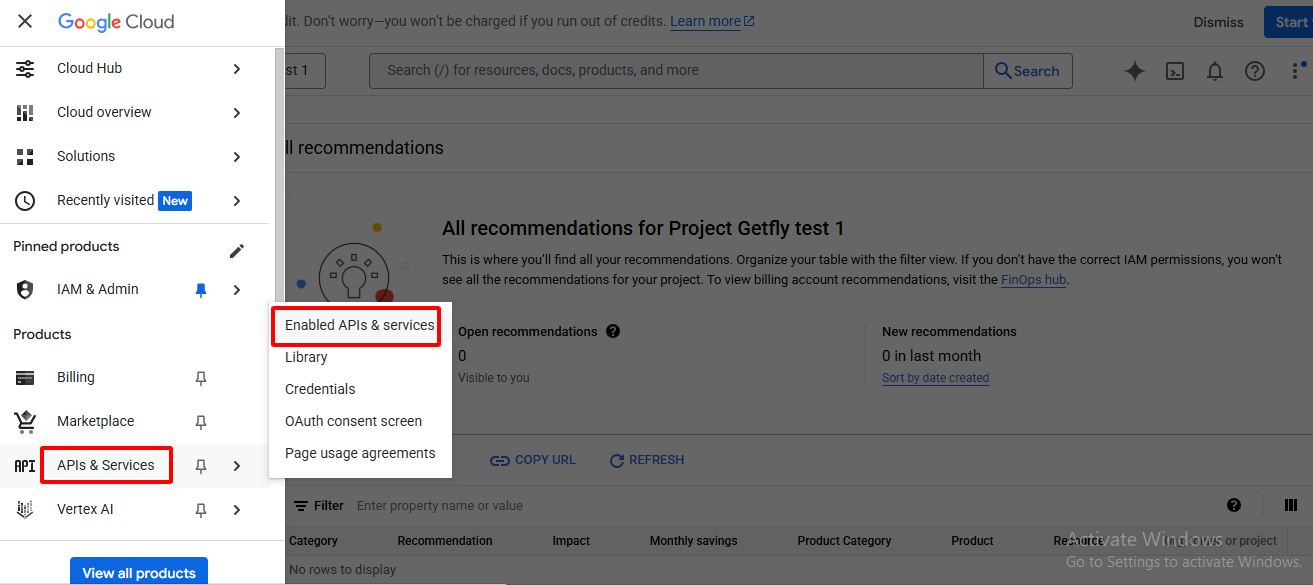Pin the Marketplace product

point(201,422)
